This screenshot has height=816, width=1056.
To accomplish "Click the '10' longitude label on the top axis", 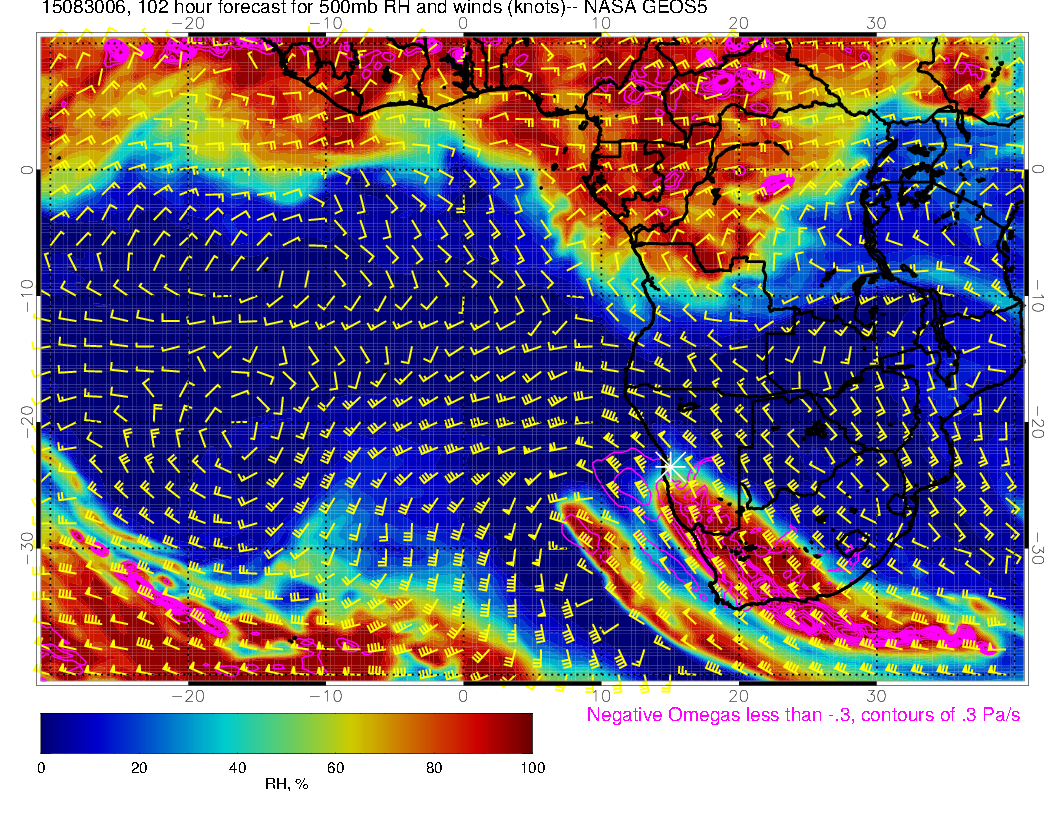I will (x=601, y=23).
